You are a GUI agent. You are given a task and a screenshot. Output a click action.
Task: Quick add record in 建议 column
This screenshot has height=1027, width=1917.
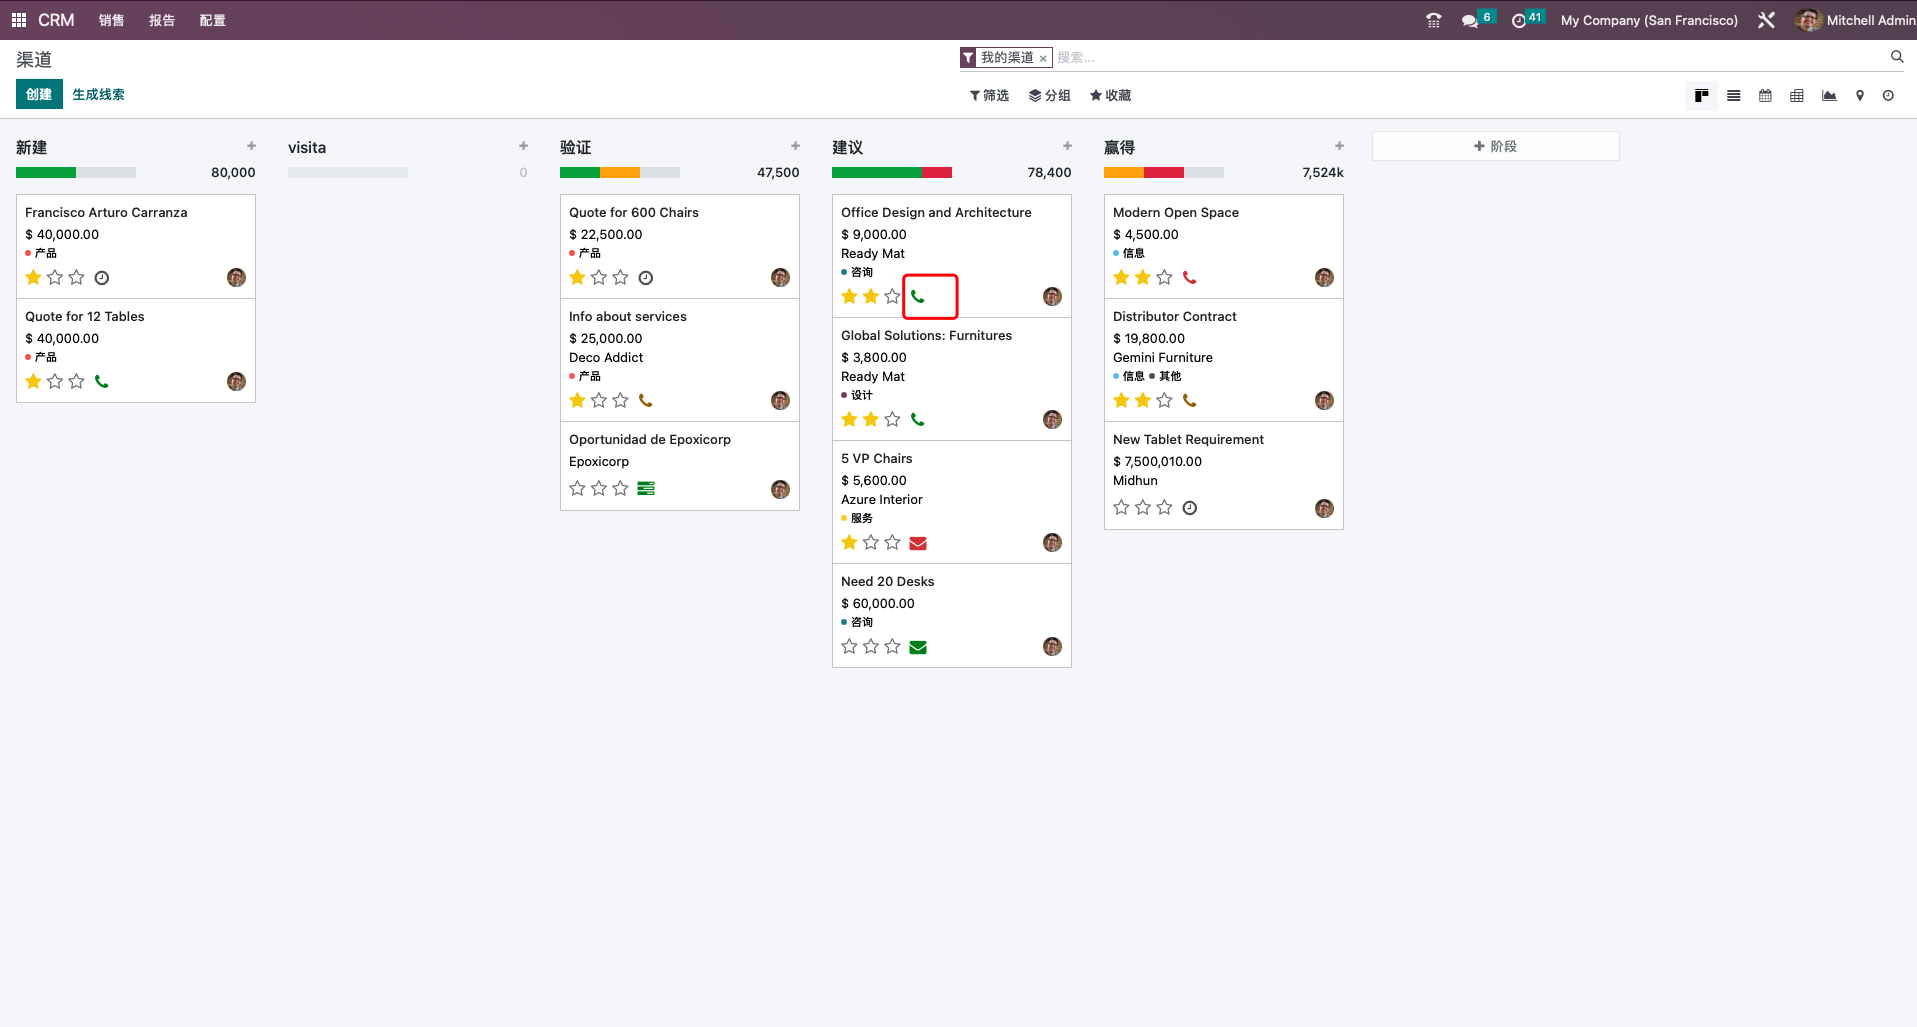1068,146
